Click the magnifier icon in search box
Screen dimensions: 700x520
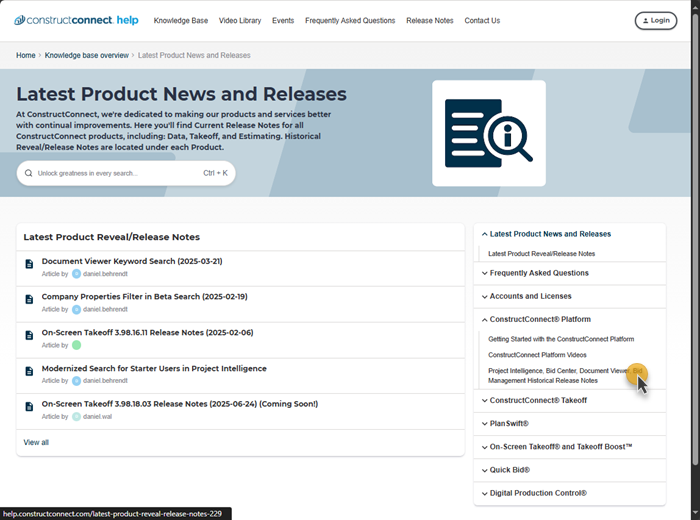[29, 173]
